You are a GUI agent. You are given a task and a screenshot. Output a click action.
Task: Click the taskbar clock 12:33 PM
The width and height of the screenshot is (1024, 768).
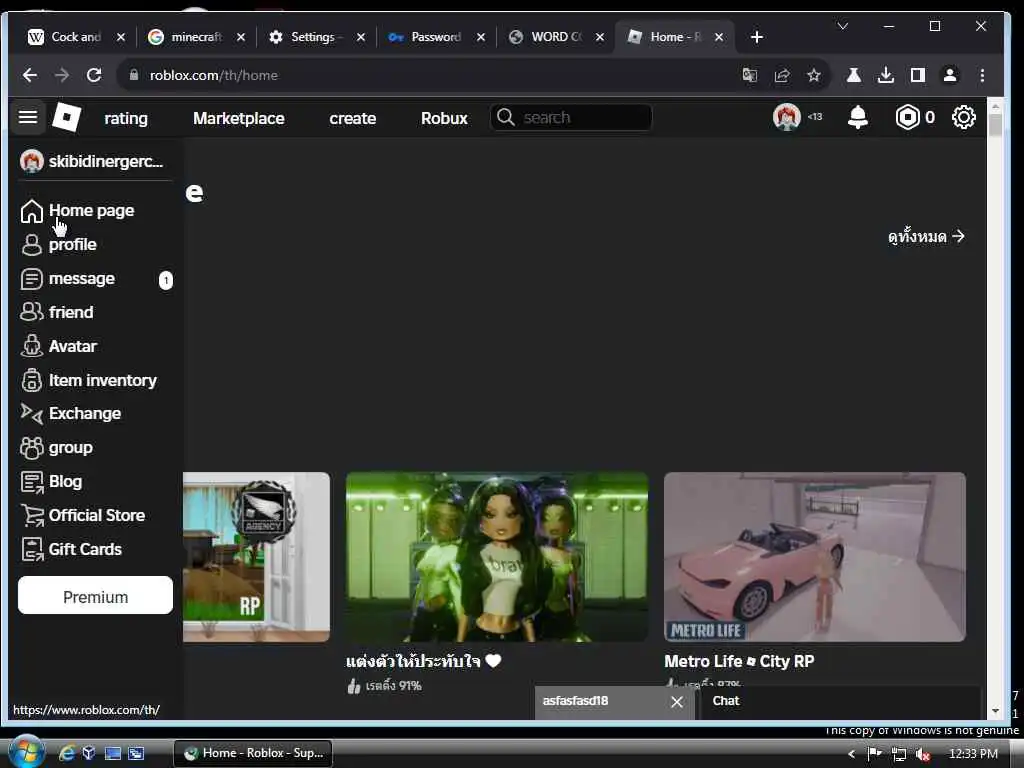973,754
